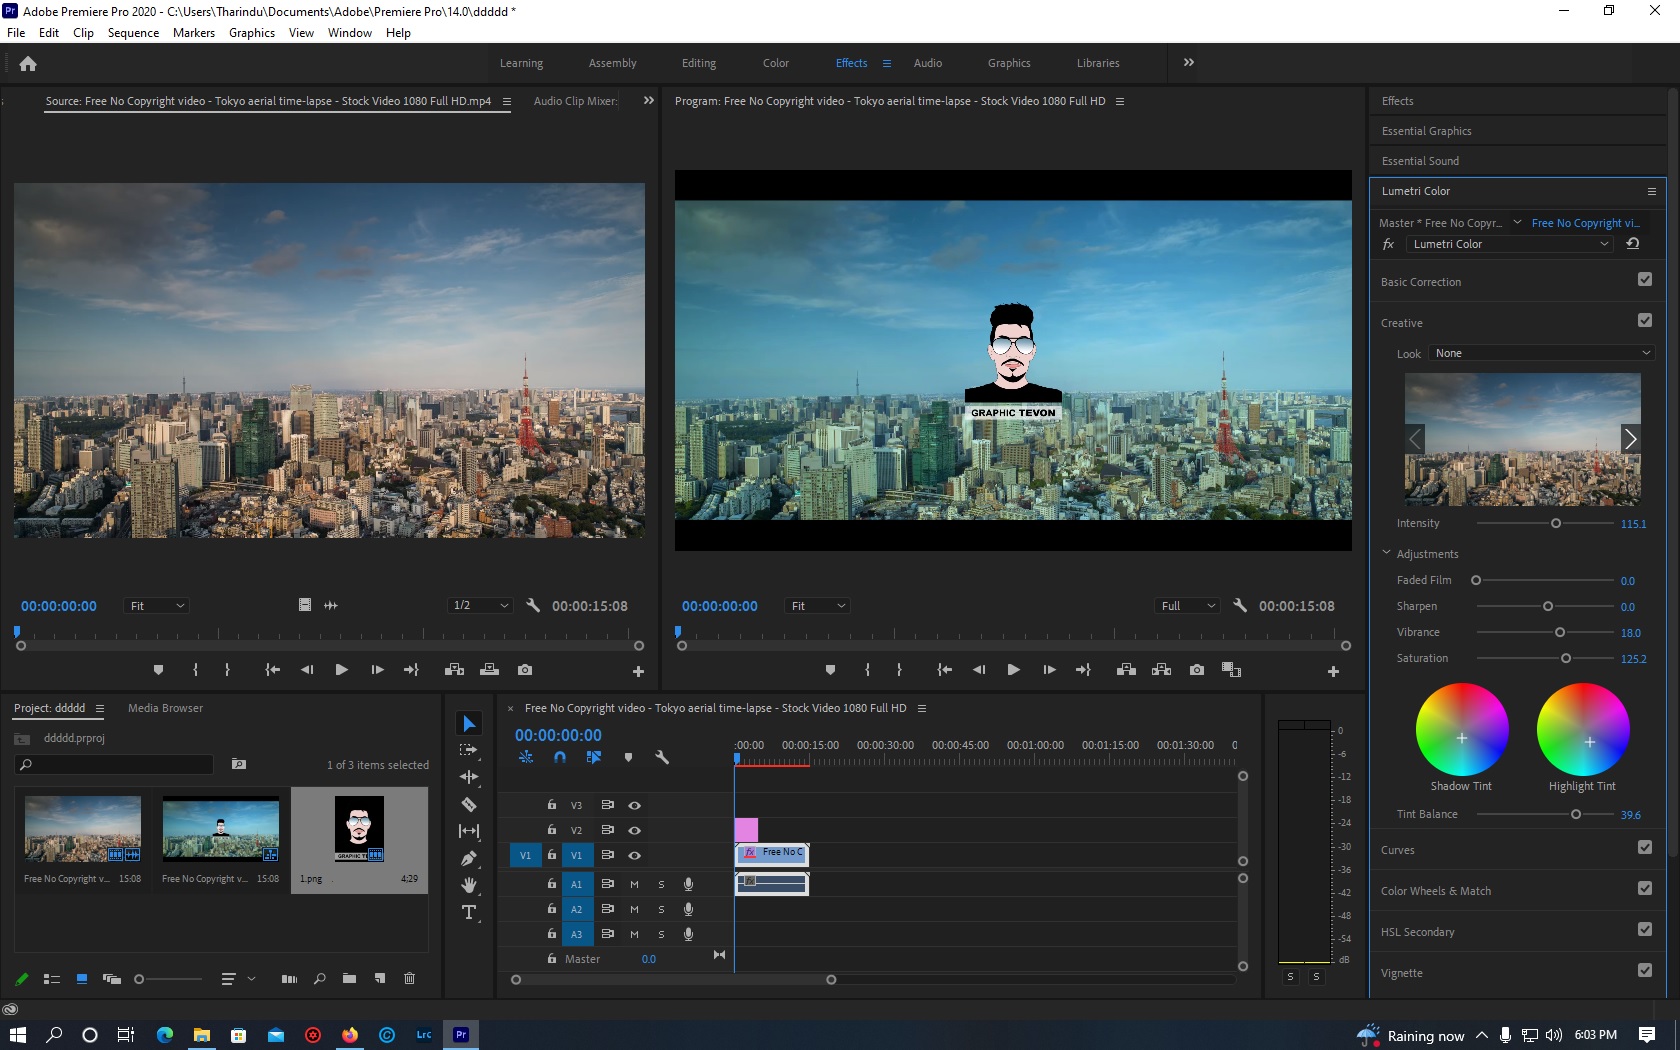Collapse the Adjustments section in Lumetri Color
Viewport: 1680px width, 1050px height.
1387,552
